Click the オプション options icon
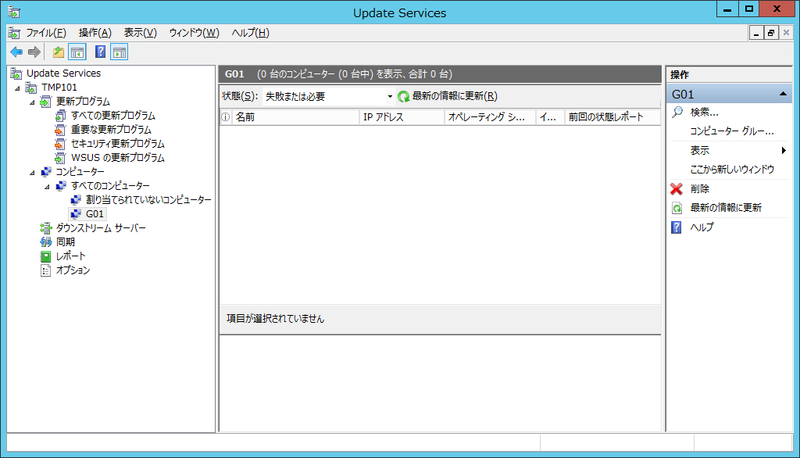This screenshot has width=800, height=458. click(x=45, y=270)
